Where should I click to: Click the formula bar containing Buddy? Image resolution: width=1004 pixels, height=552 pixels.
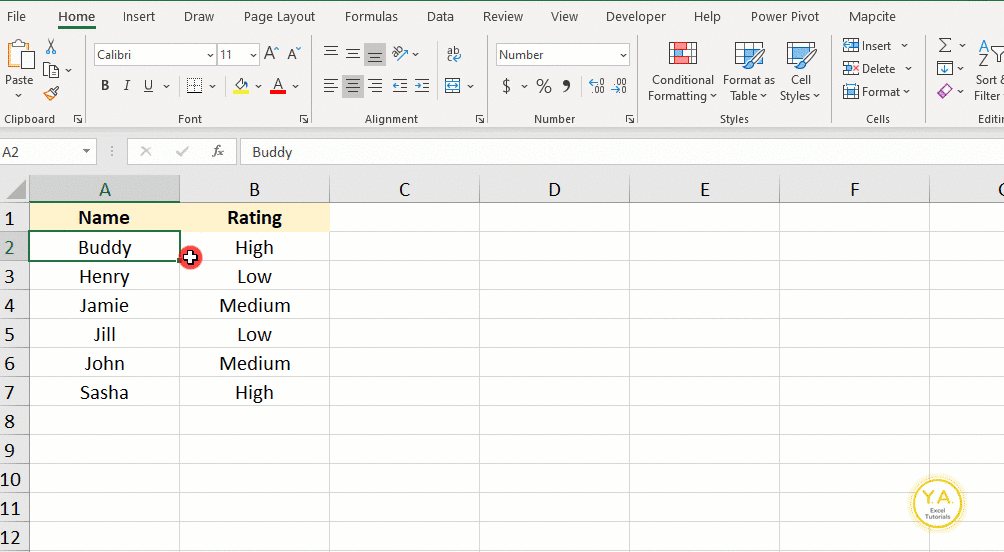621,152
